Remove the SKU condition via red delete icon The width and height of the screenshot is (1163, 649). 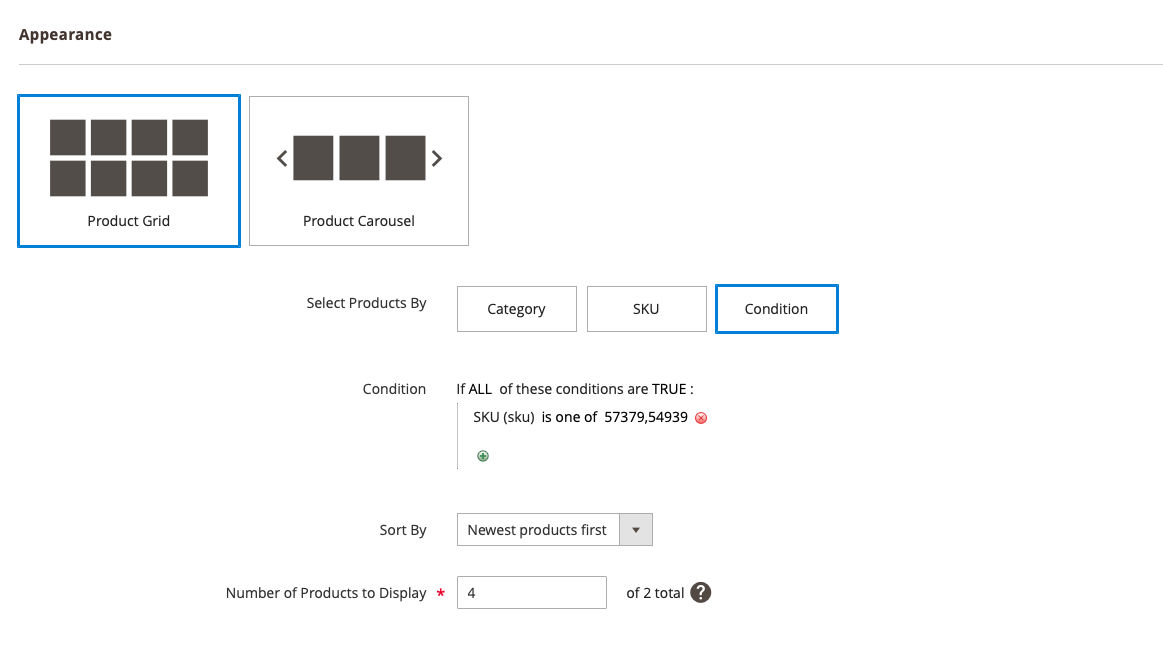700,417
